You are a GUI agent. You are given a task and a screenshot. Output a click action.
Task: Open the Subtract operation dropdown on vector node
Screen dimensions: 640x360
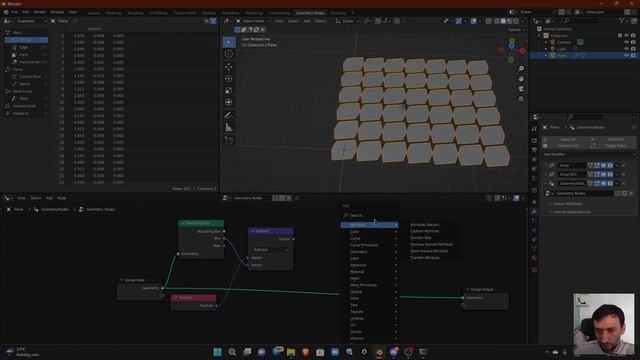click(x=271, y=249)
